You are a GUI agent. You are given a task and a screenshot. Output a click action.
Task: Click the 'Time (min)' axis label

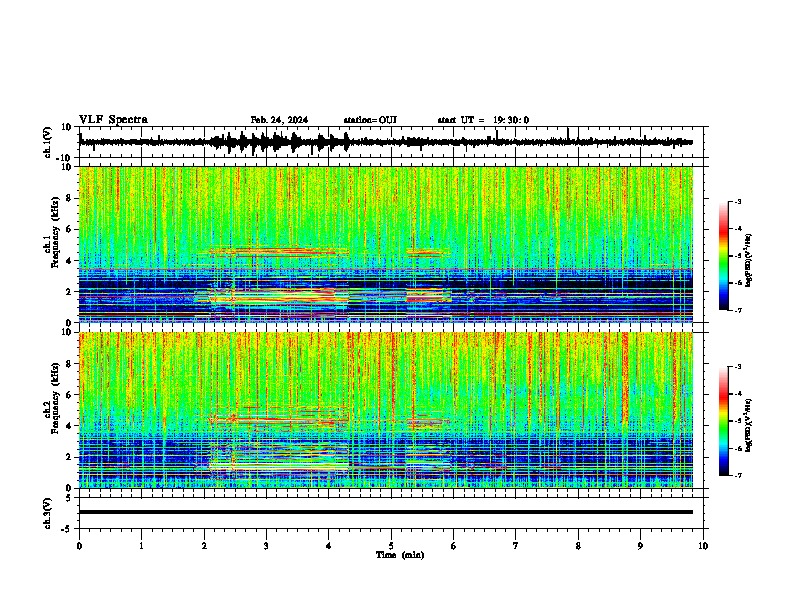pyautogui.click(x=400, y=555)
